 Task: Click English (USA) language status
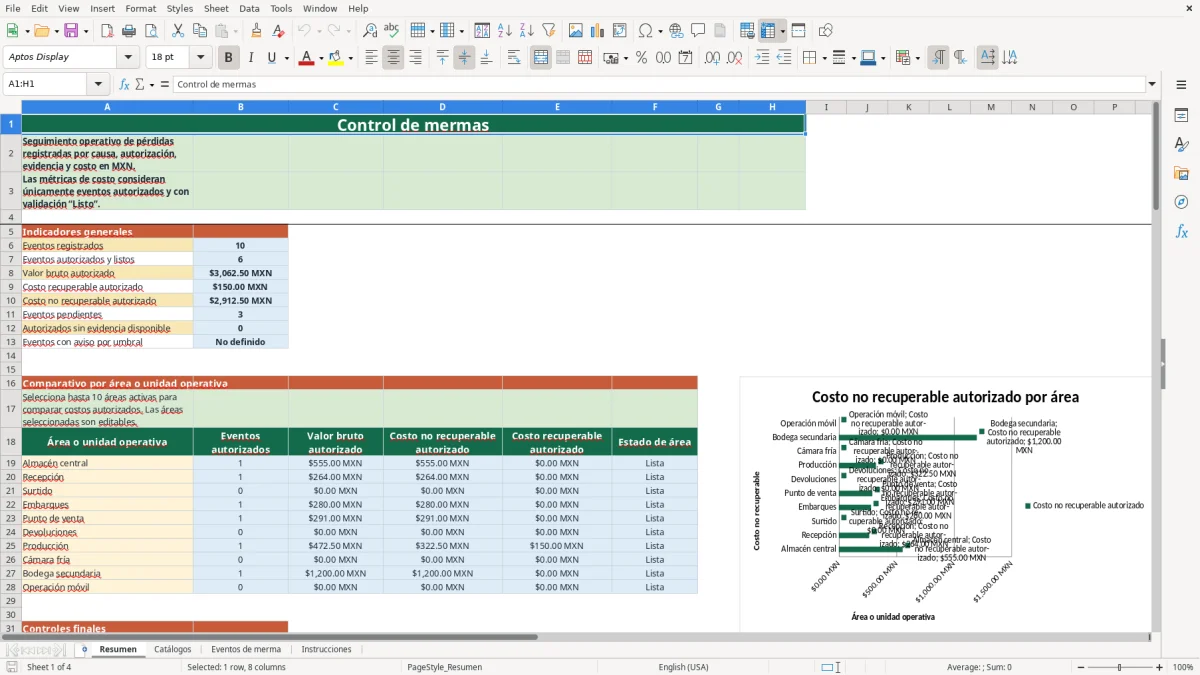point(683,667)
